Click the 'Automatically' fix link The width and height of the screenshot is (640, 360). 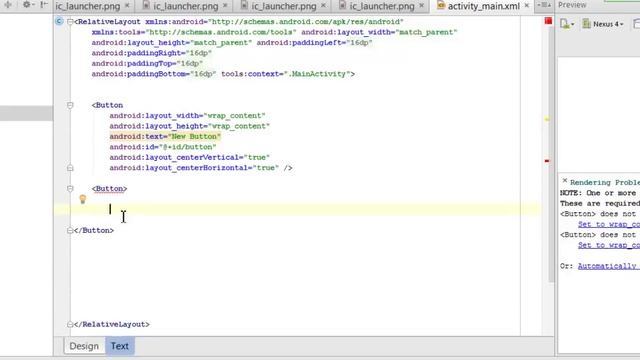608,266
